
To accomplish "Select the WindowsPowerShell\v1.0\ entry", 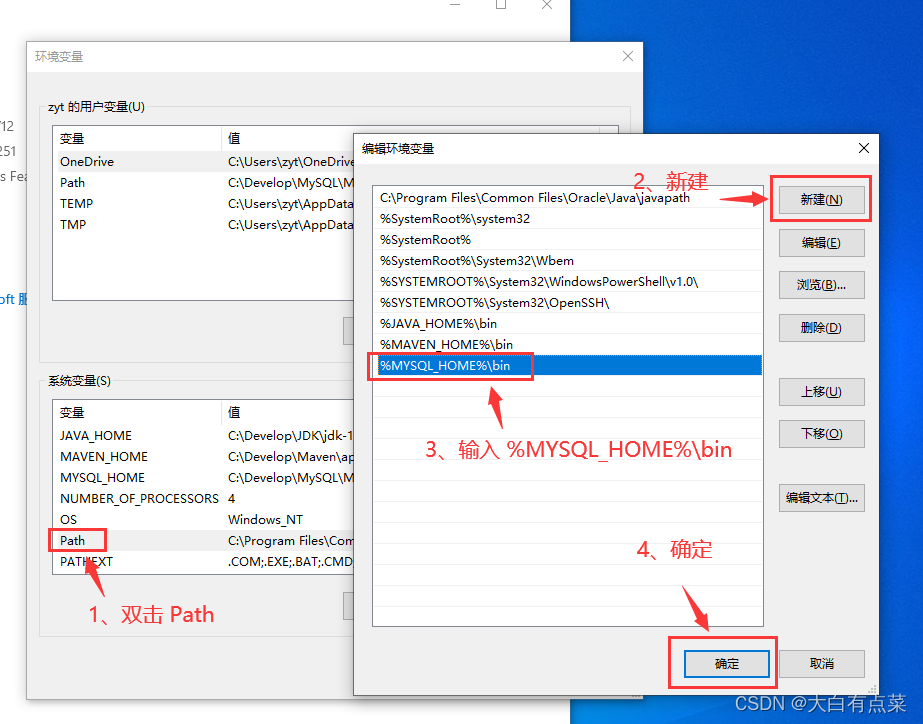I will [567, 282].
